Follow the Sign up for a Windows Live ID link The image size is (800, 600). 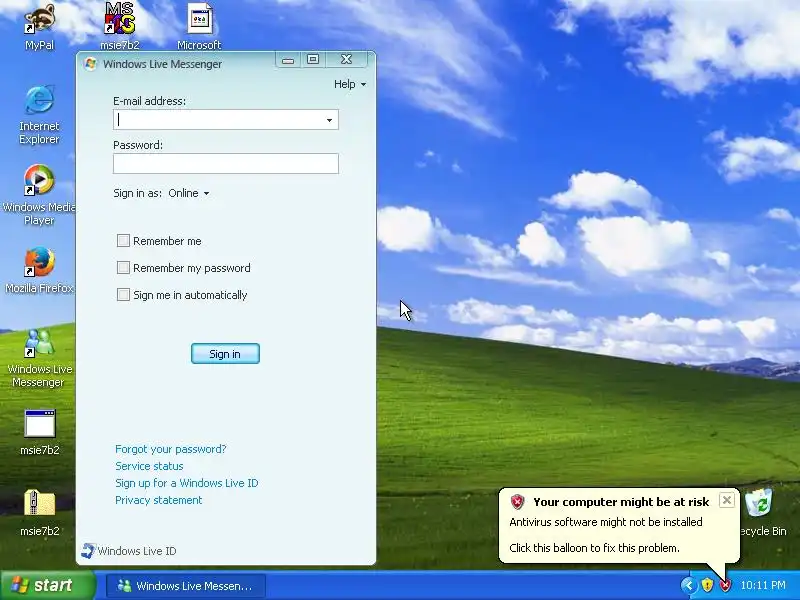(x=187, y=483)
